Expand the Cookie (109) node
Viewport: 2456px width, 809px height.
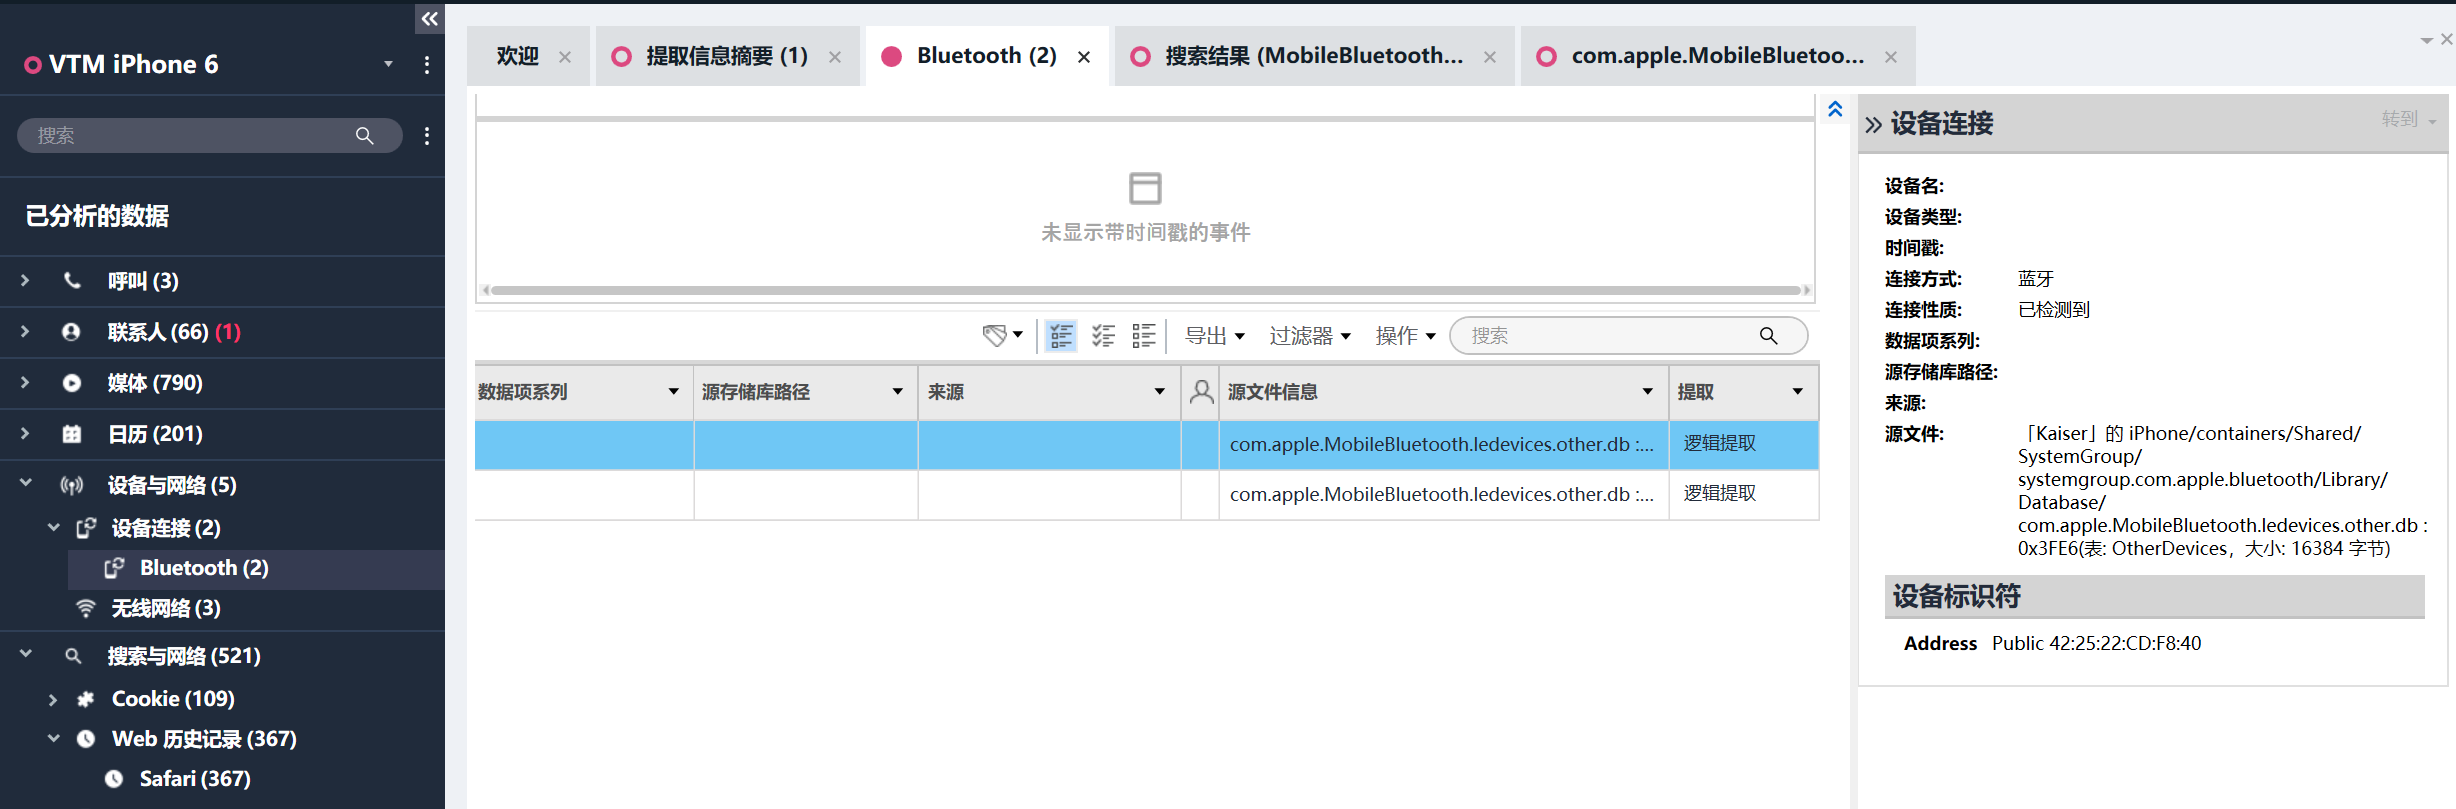coord(53,699)
